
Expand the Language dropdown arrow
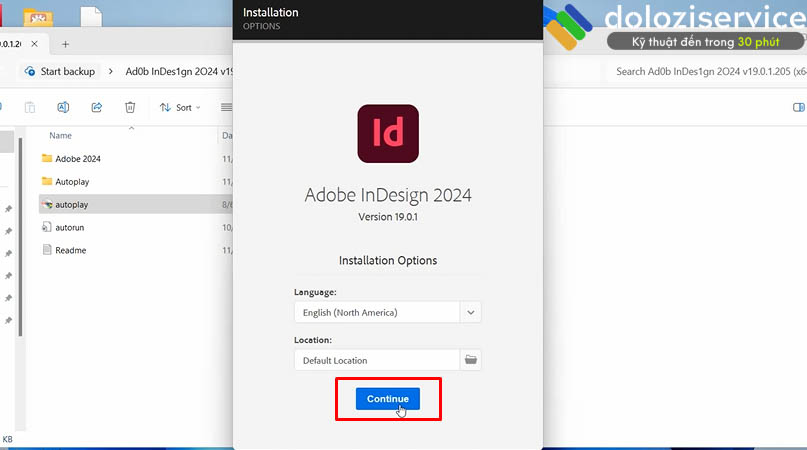[x=470, y=312]
